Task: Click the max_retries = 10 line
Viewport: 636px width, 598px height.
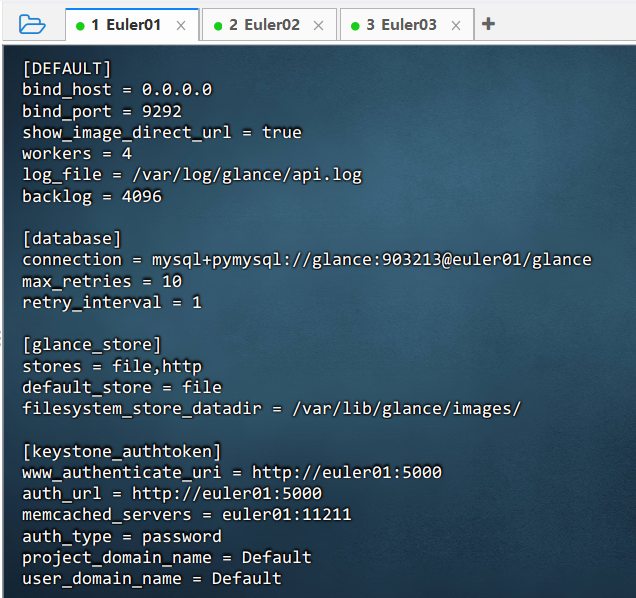Action: pos(102,281)
